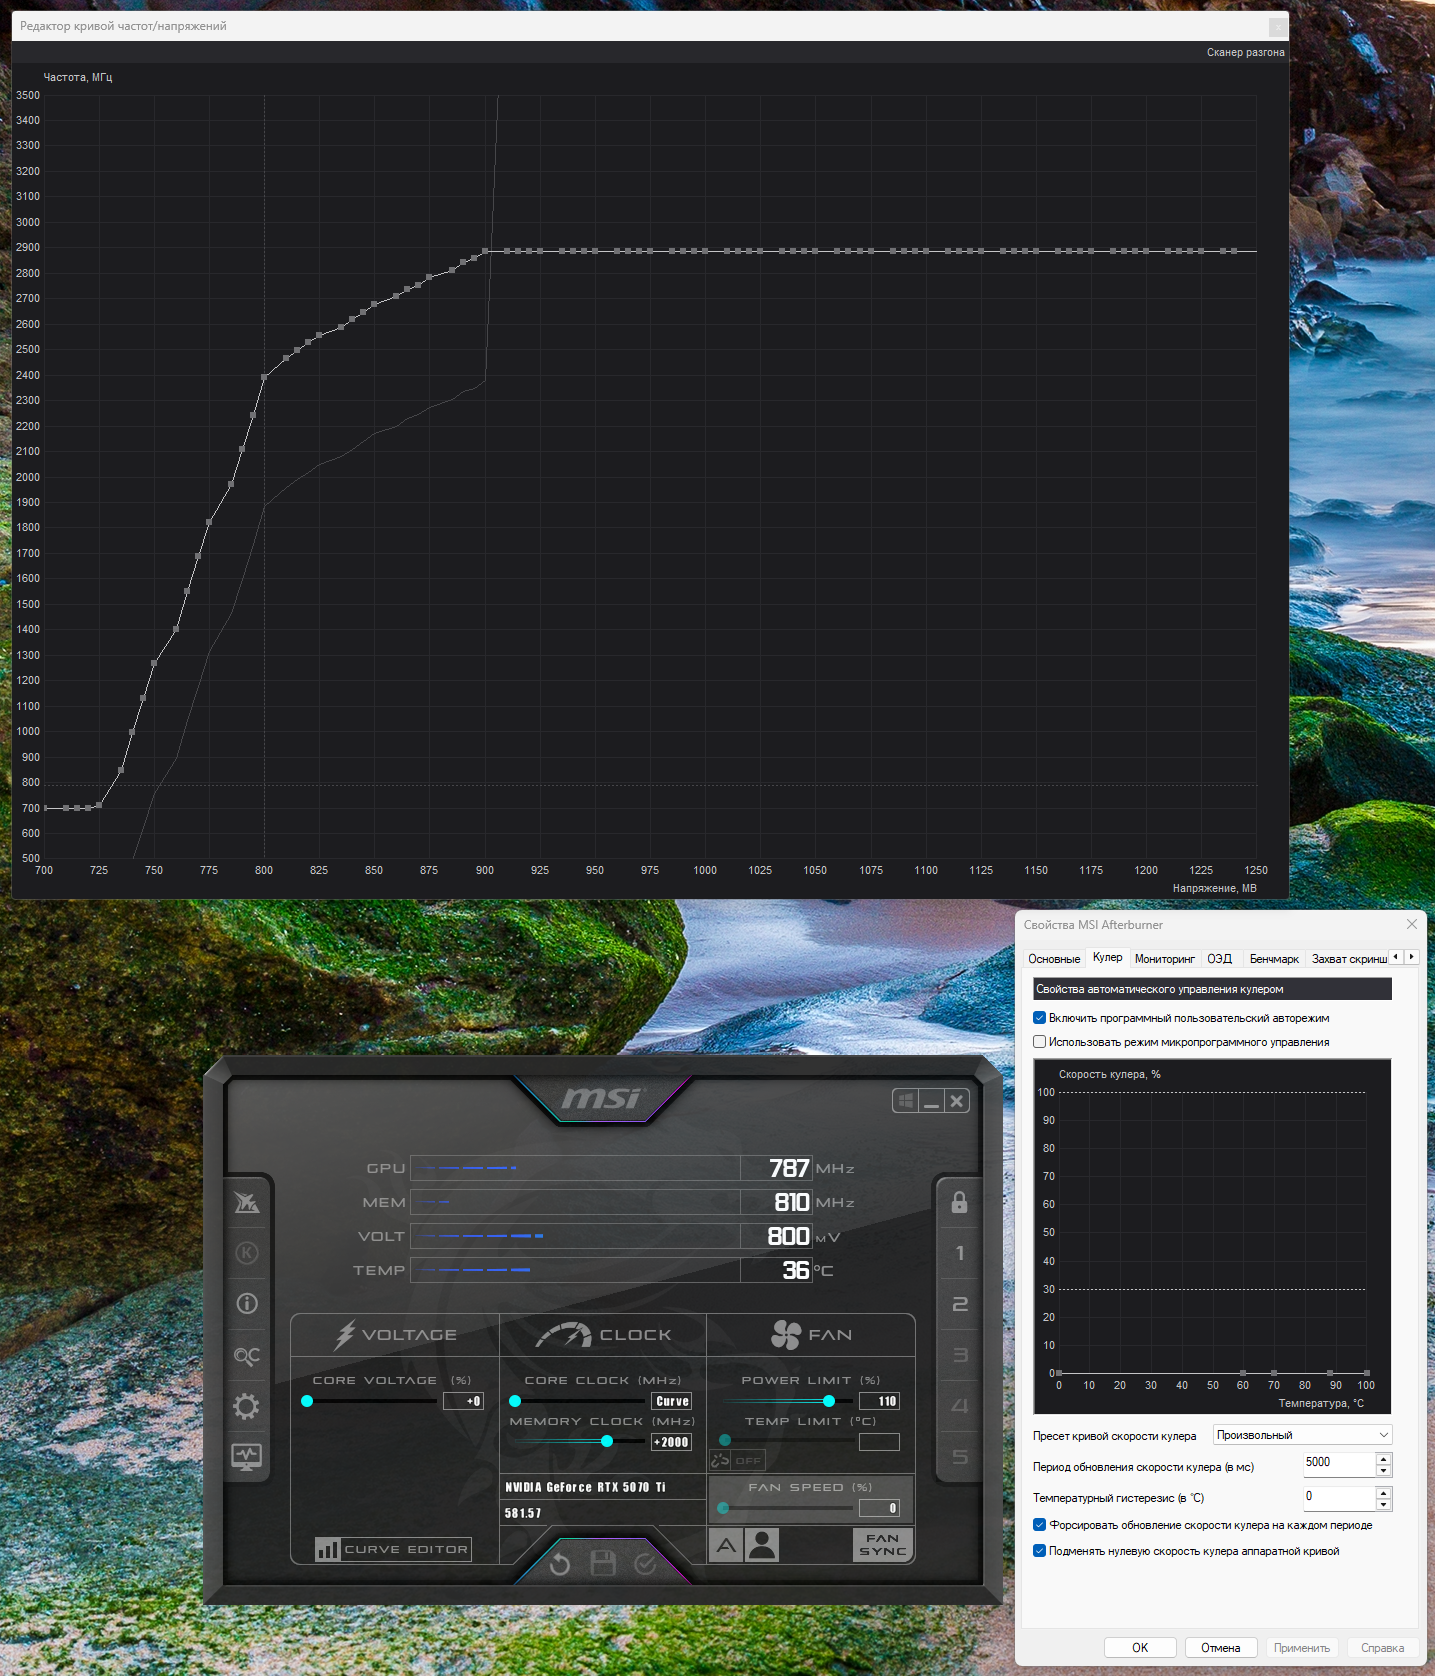Image resolution: width=1435 pixels, height=1676 pixels.
Task: Click 'Сканер разгона' in the curve editor
Action: (1245, 52)
